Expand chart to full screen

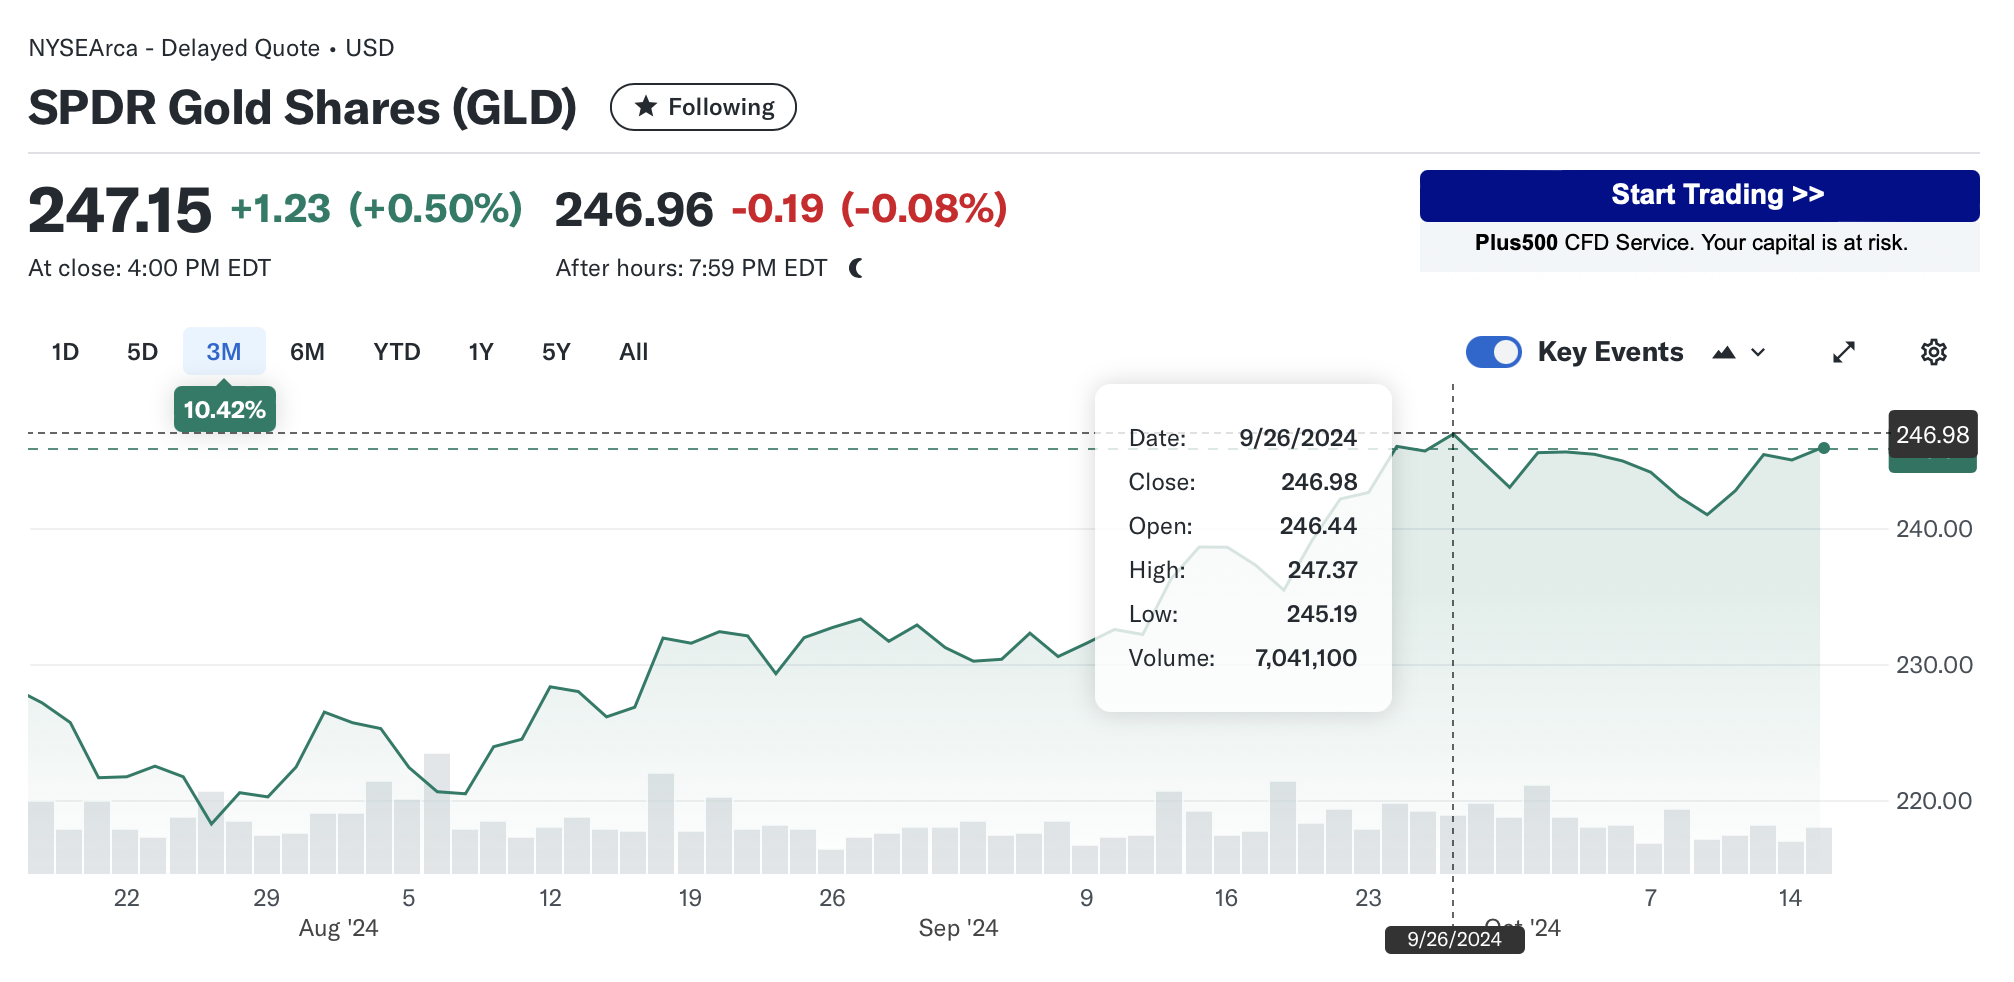[1843, 352]
